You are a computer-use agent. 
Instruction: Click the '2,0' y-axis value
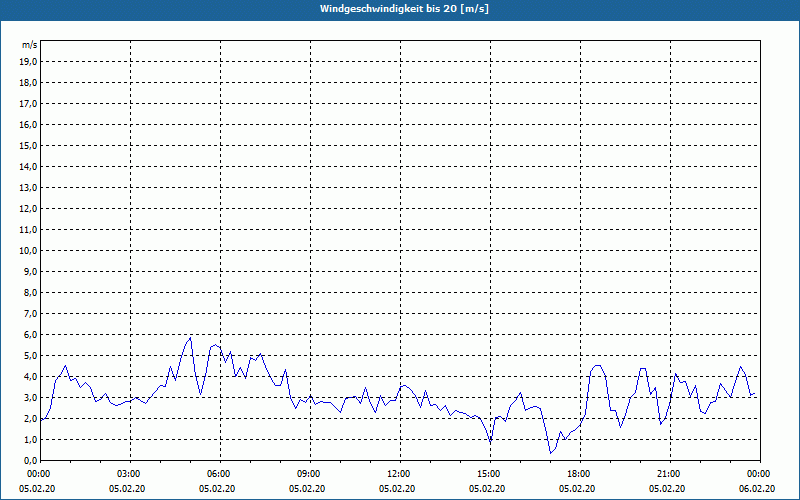[30, 418]
